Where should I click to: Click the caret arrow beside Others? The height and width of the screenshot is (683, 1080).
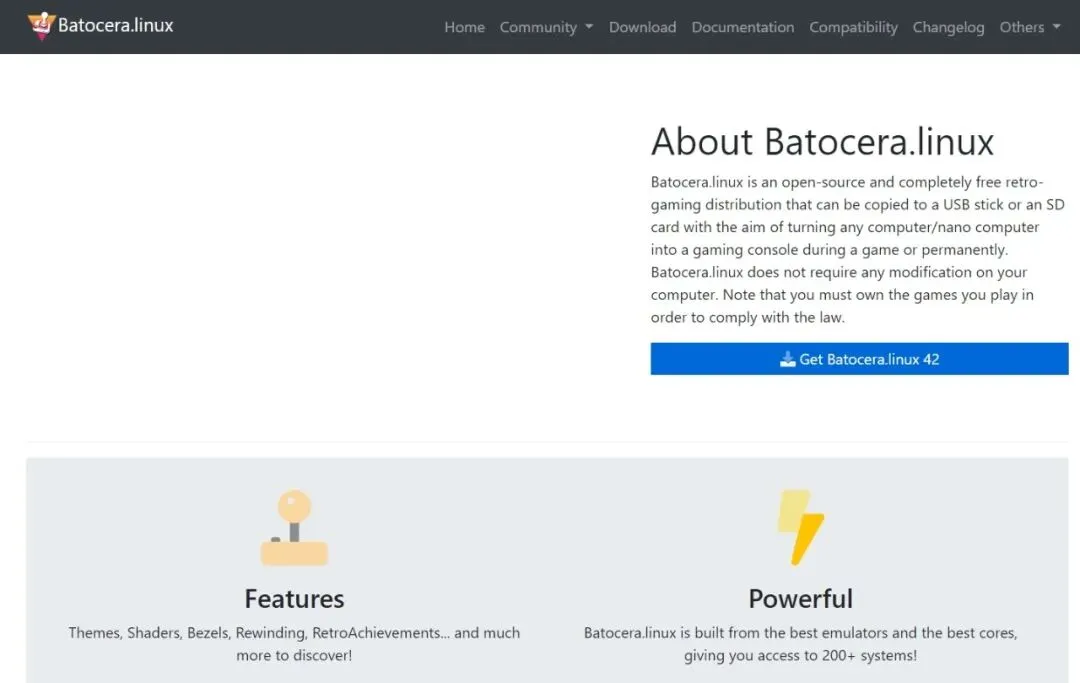point(1057,27)
